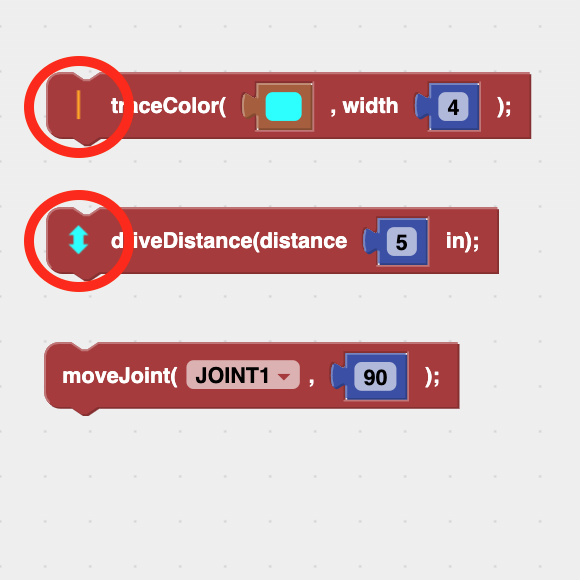
Task: Click the closing ');' of traceColor block
Action: tap(504, 107)
